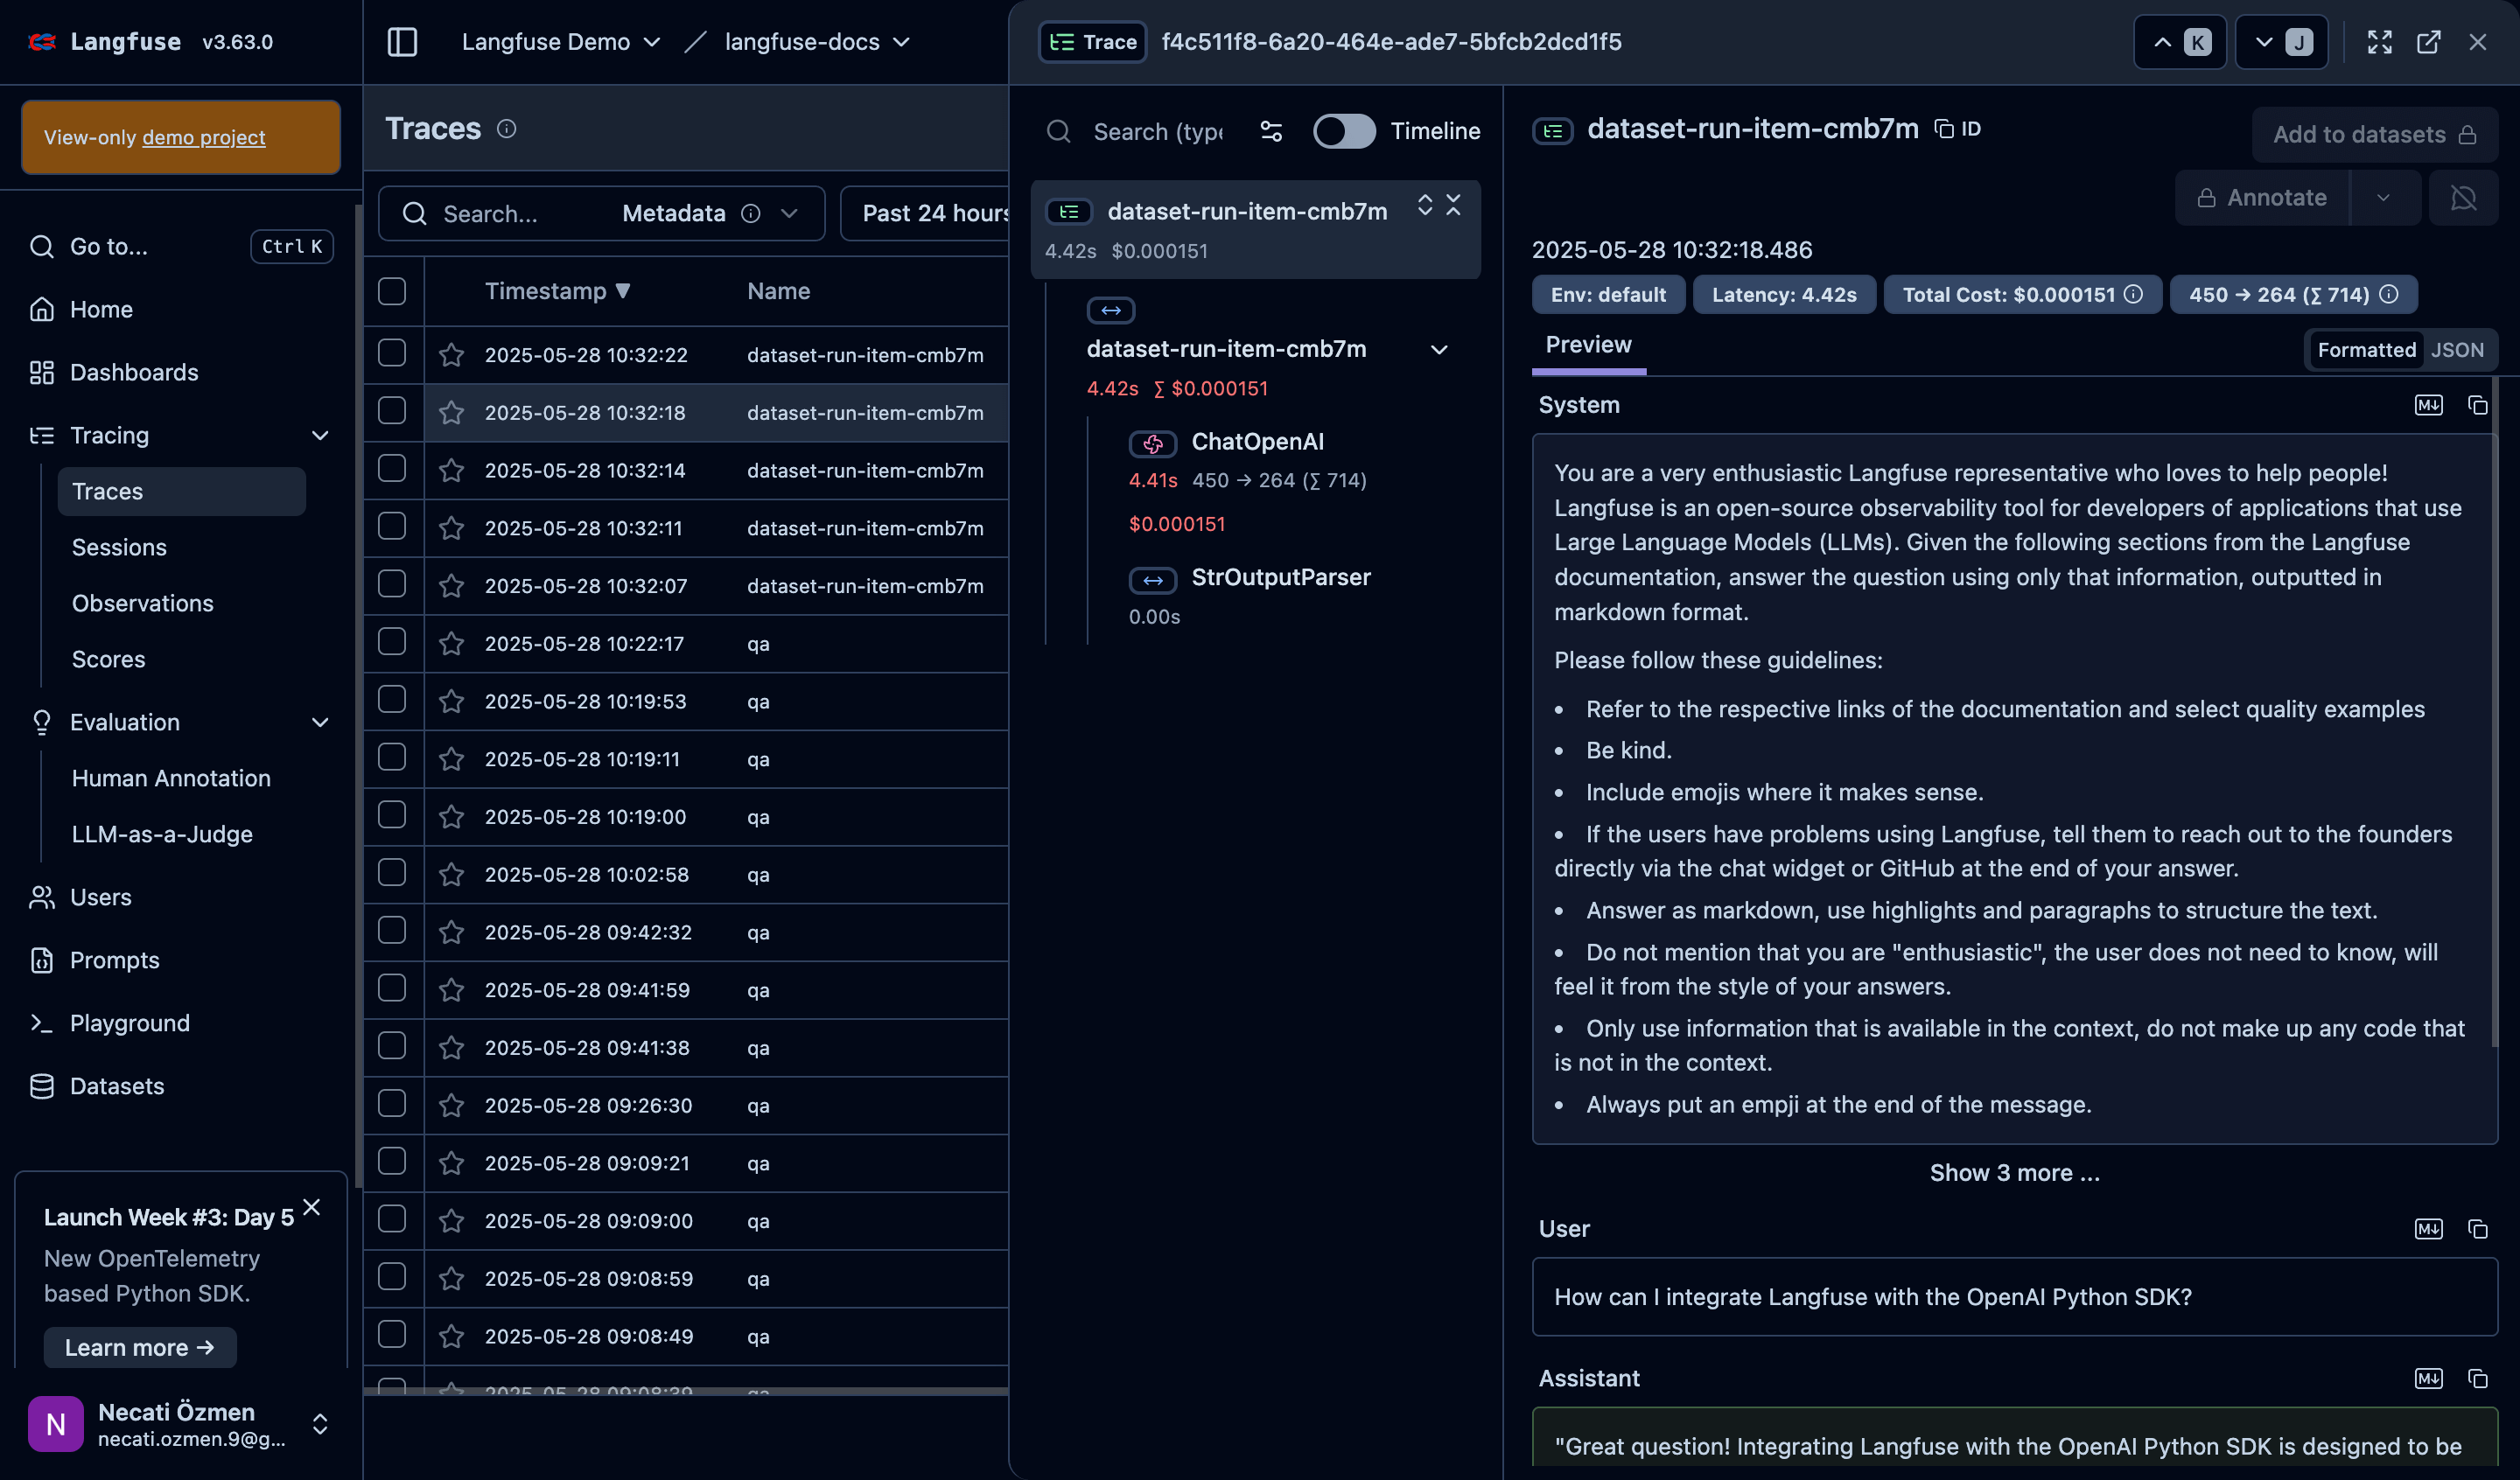
Task: Click the Traces info icon
Action: pos(507,129)
